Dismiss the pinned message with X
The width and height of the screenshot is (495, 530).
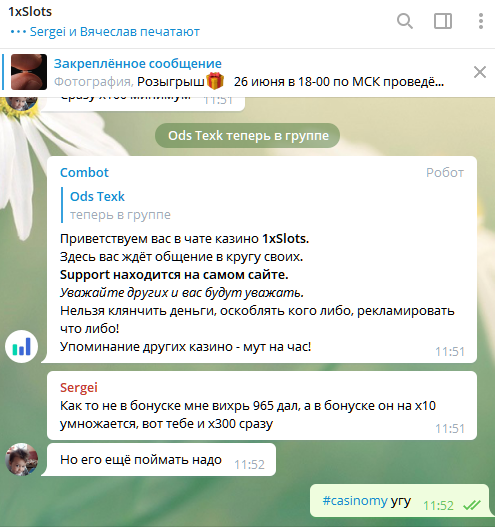pyautogui.click(x=480, y=72)
